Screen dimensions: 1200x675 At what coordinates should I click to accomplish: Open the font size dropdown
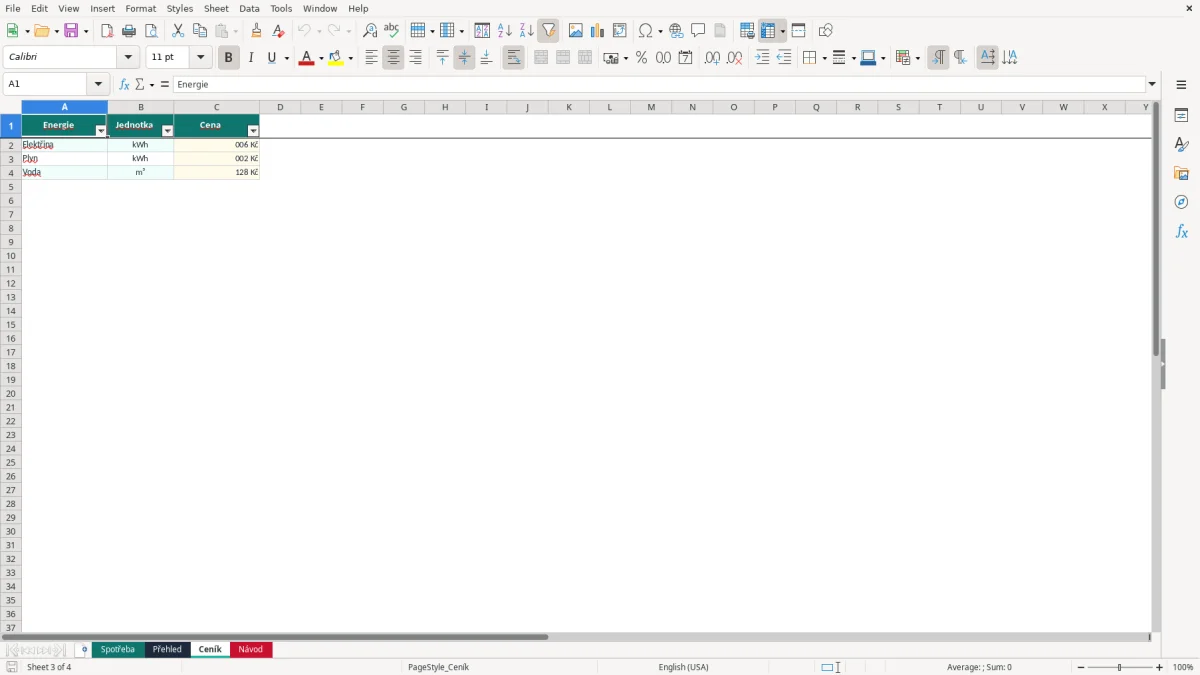point(200,58)
